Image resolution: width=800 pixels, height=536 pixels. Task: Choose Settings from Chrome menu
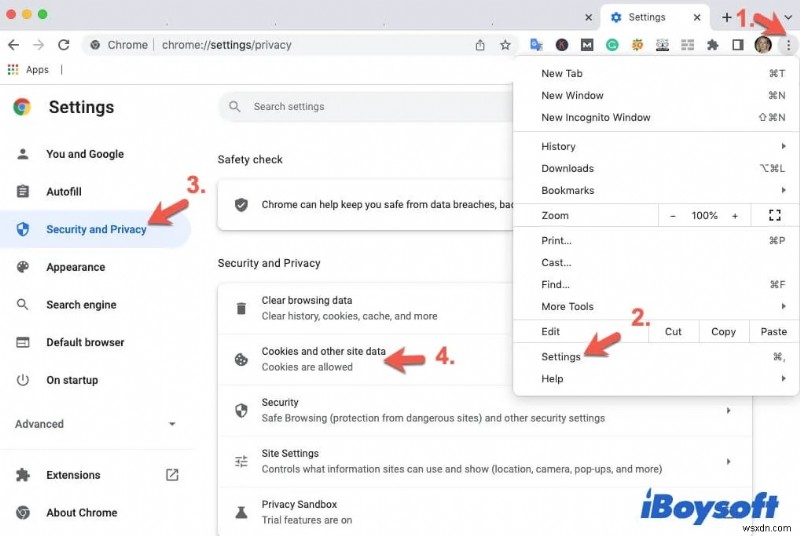[x=656, y=356]
